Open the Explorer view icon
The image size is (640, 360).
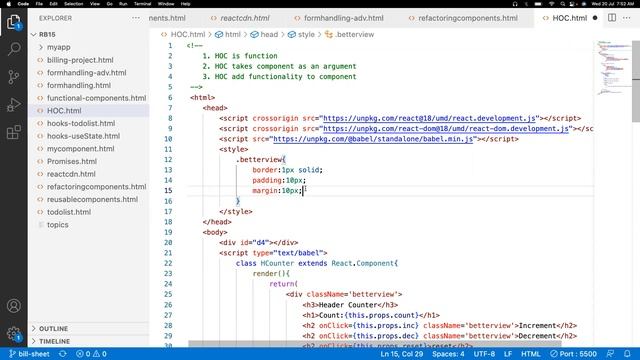pos(13,22)
